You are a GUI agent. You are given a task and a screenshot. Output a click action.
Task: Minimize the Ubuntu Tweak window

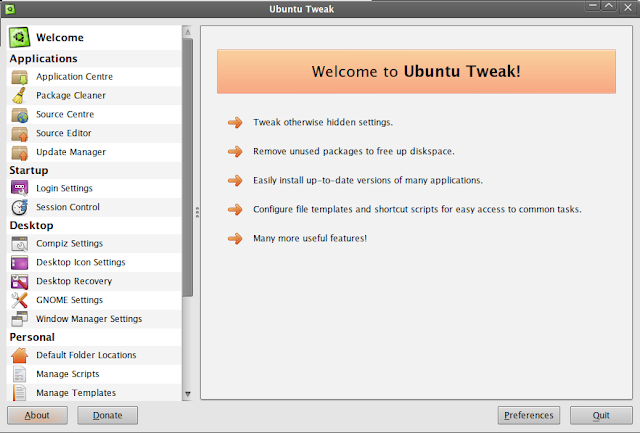[x=593, y=6]
